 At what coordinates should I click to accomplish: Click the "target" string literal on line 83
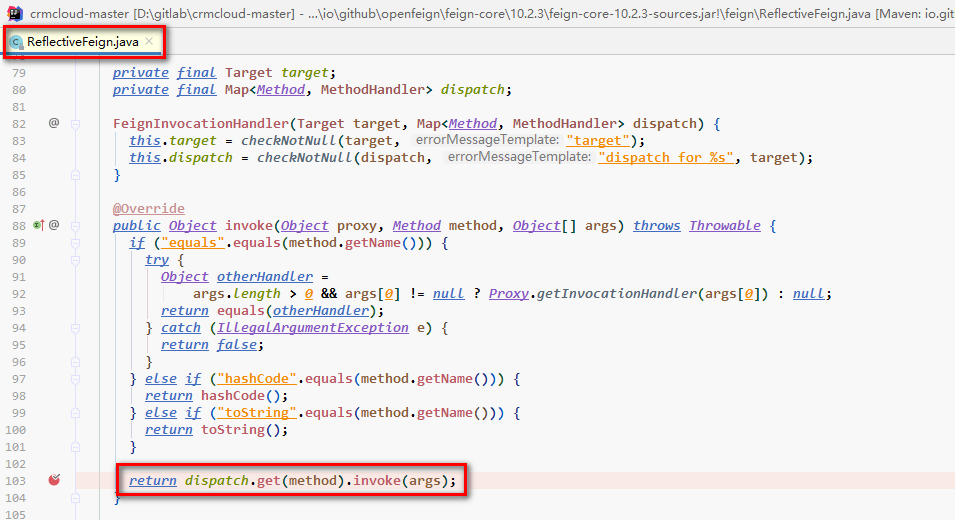(x=597, y=141)
